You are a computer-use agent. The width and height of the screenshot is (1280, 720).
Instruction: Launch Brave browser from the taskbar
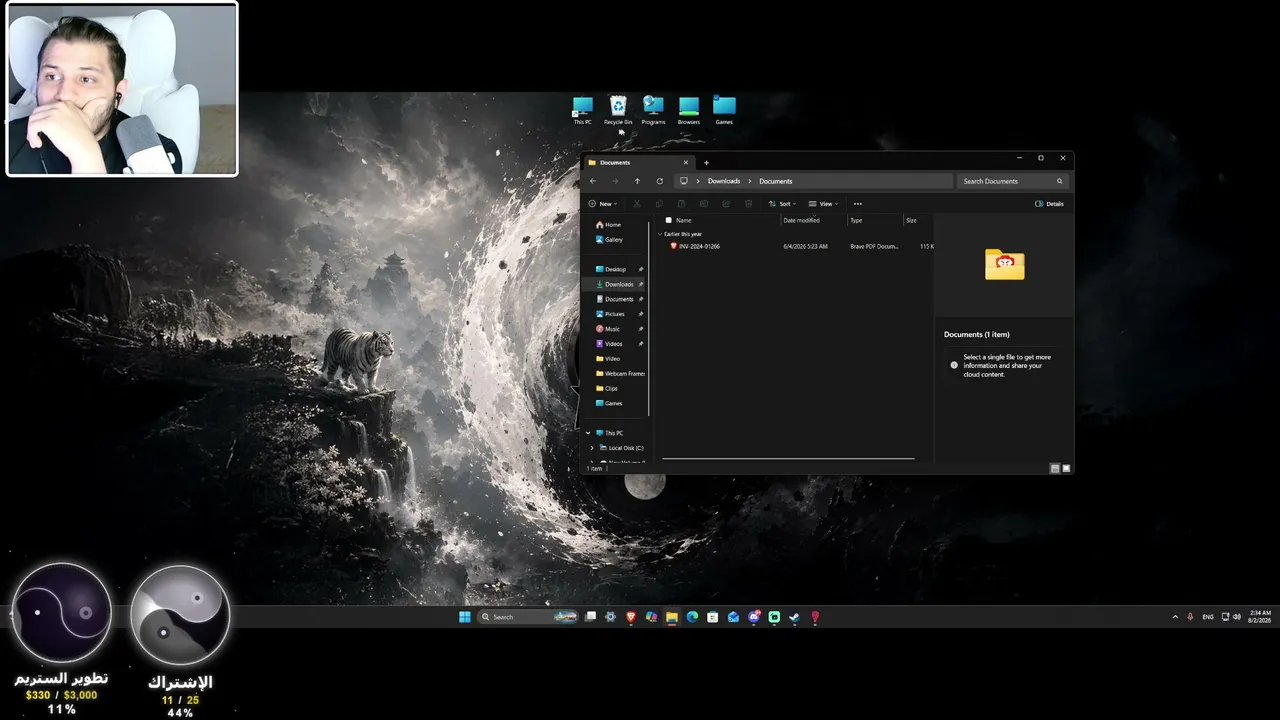(x=631, y=617)
